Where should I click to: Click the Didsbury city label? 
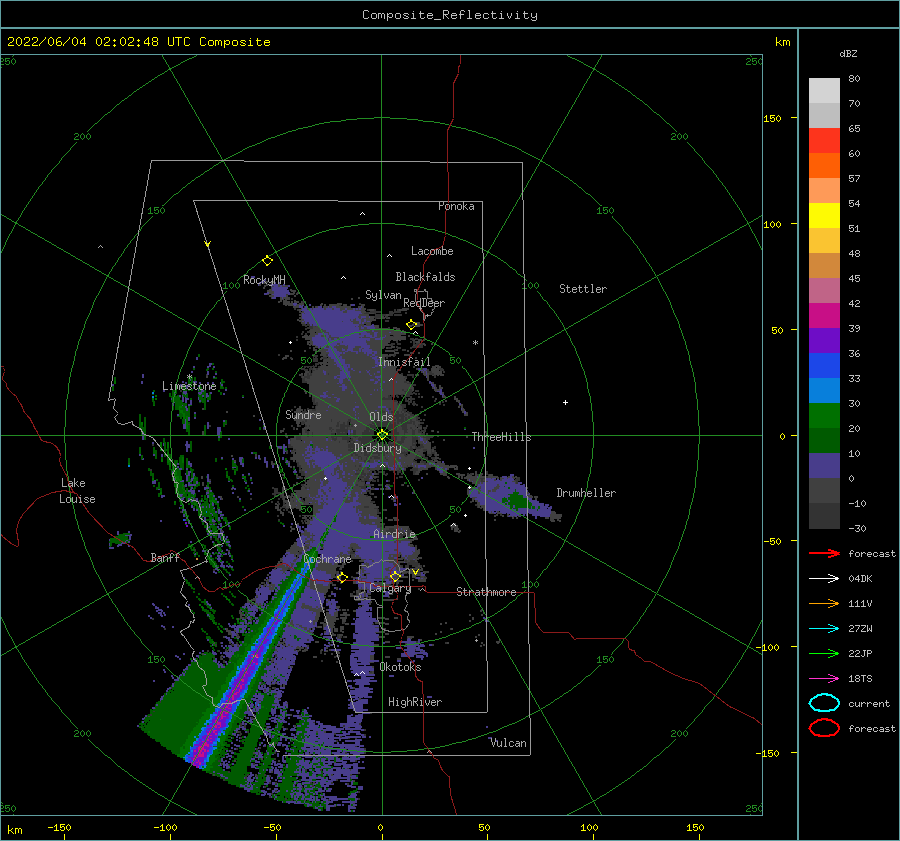click(x=377, y=448)
